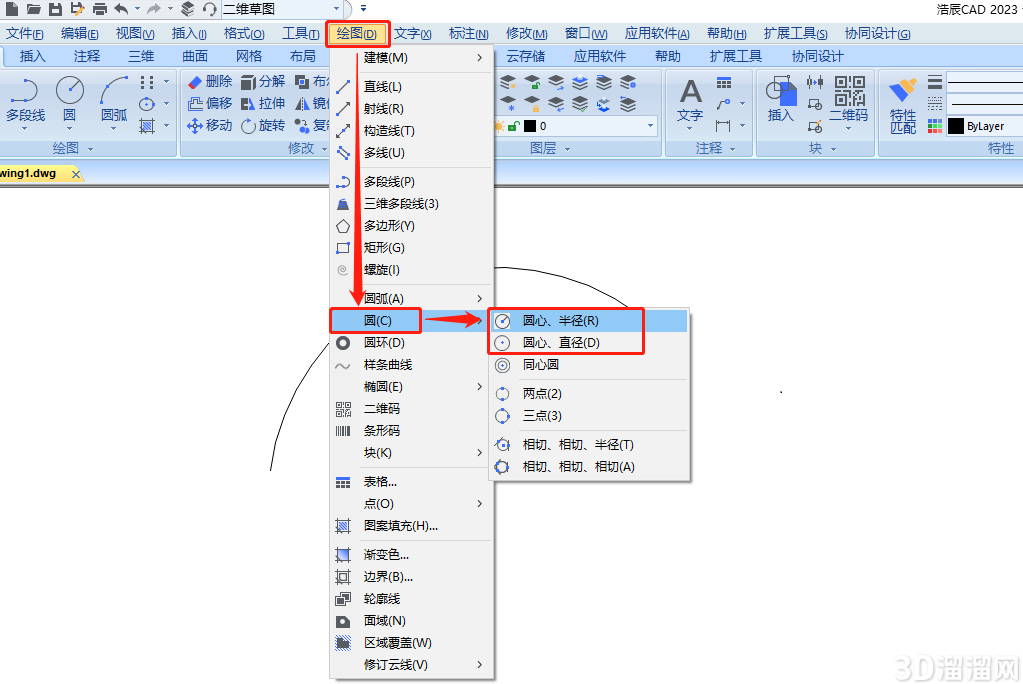Select 圆心、直径(D) circle option
The width and height of the screenshot is (1023, 684).
(590, 343)
